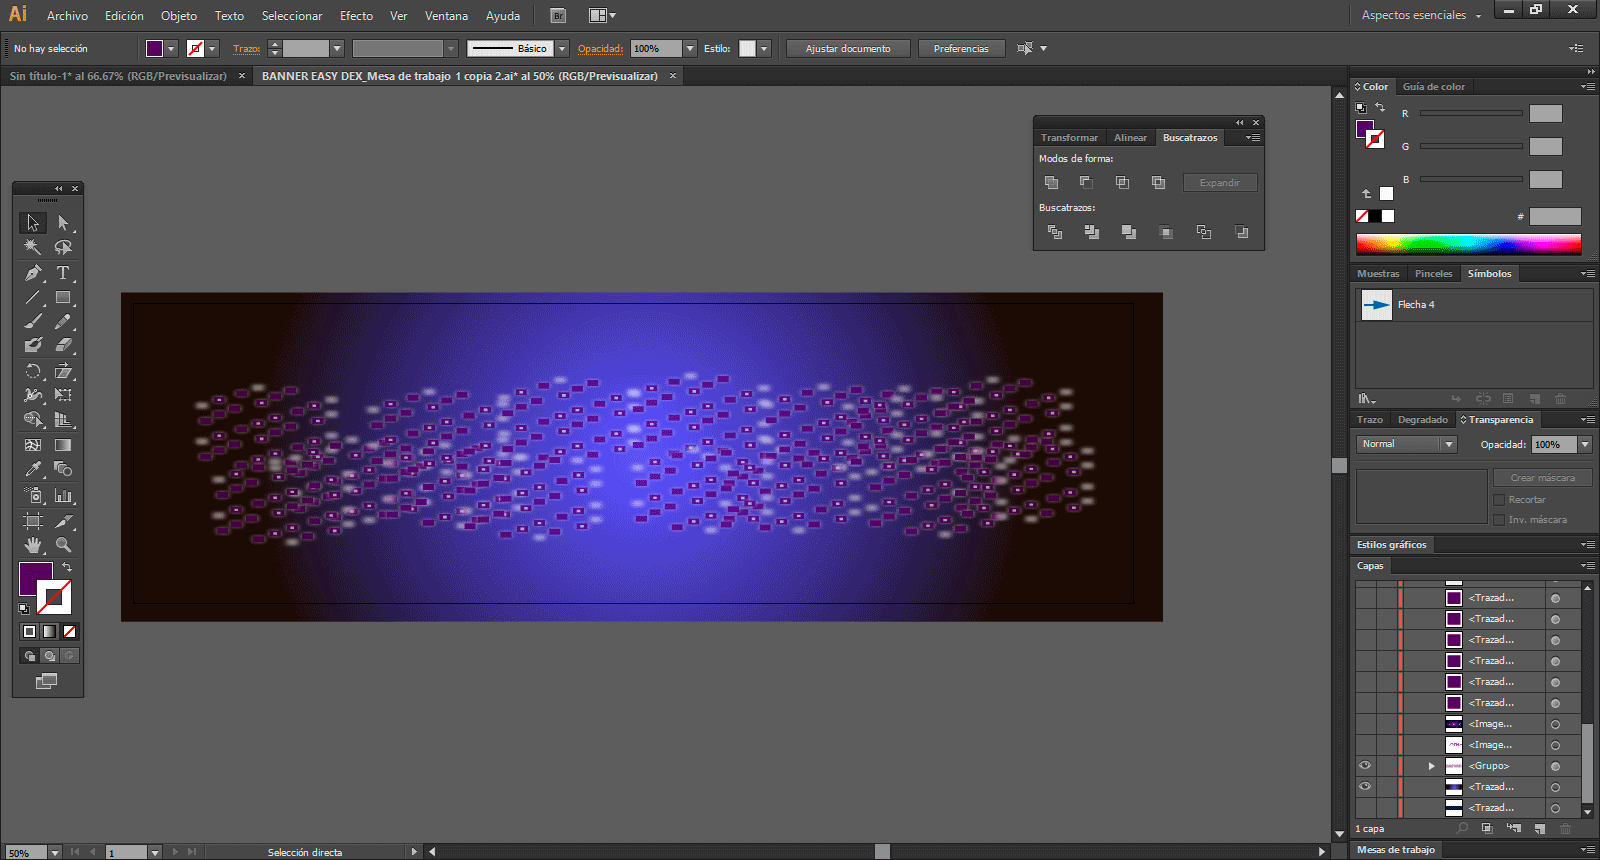Switch to the Alinear tab
The image size is (1600, 860).
[x=1130, y=137]
